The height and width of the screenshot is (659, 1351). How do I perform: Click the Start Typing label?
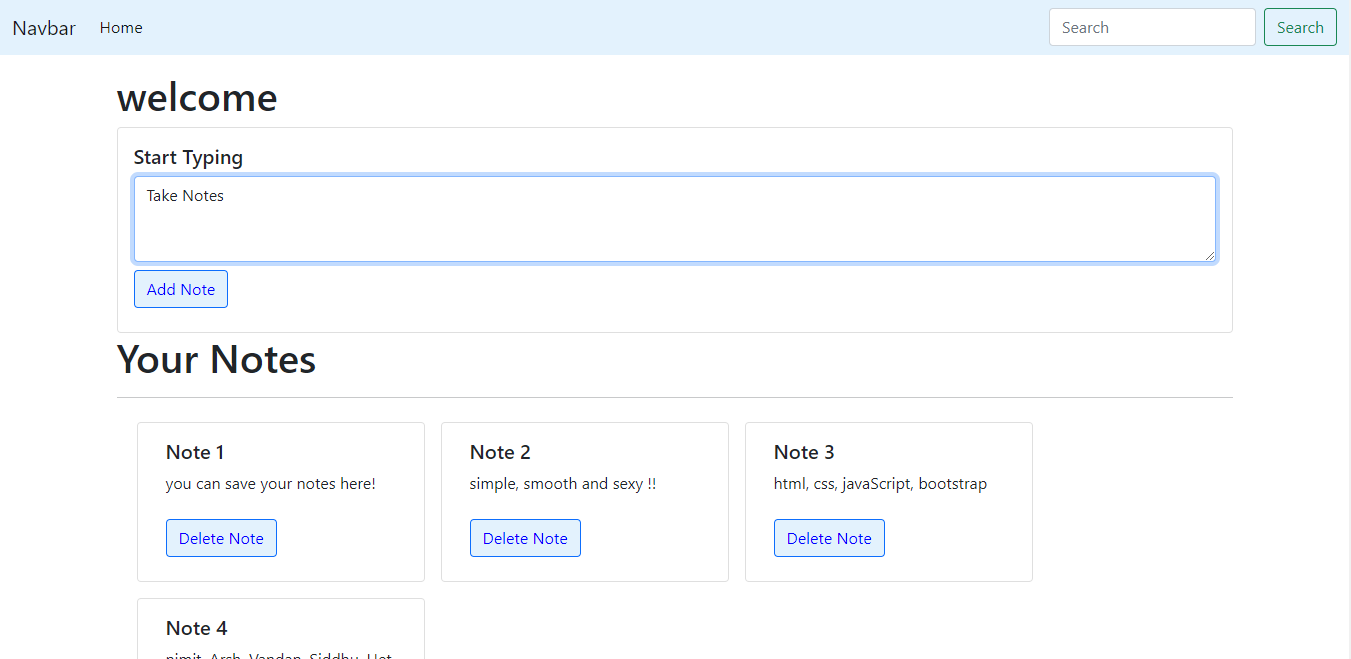pyautogui.click(x=188, y=157)
